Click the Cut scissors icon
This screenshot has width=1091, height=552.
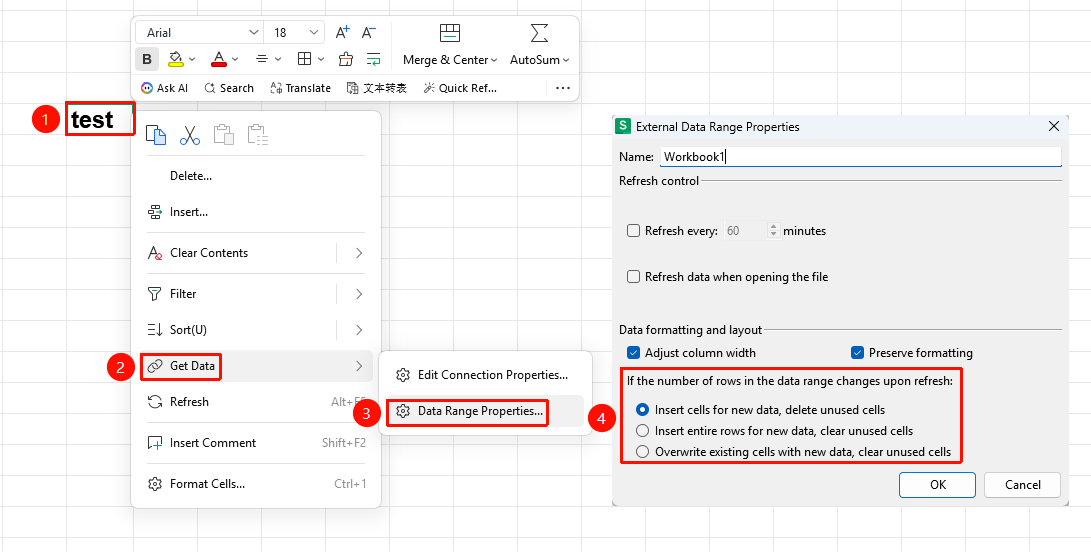(189, 135)
